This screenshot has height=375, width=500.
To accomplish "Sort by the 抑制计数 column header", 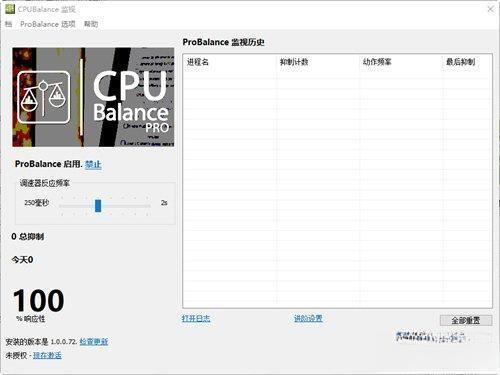I will coord(294,62).
